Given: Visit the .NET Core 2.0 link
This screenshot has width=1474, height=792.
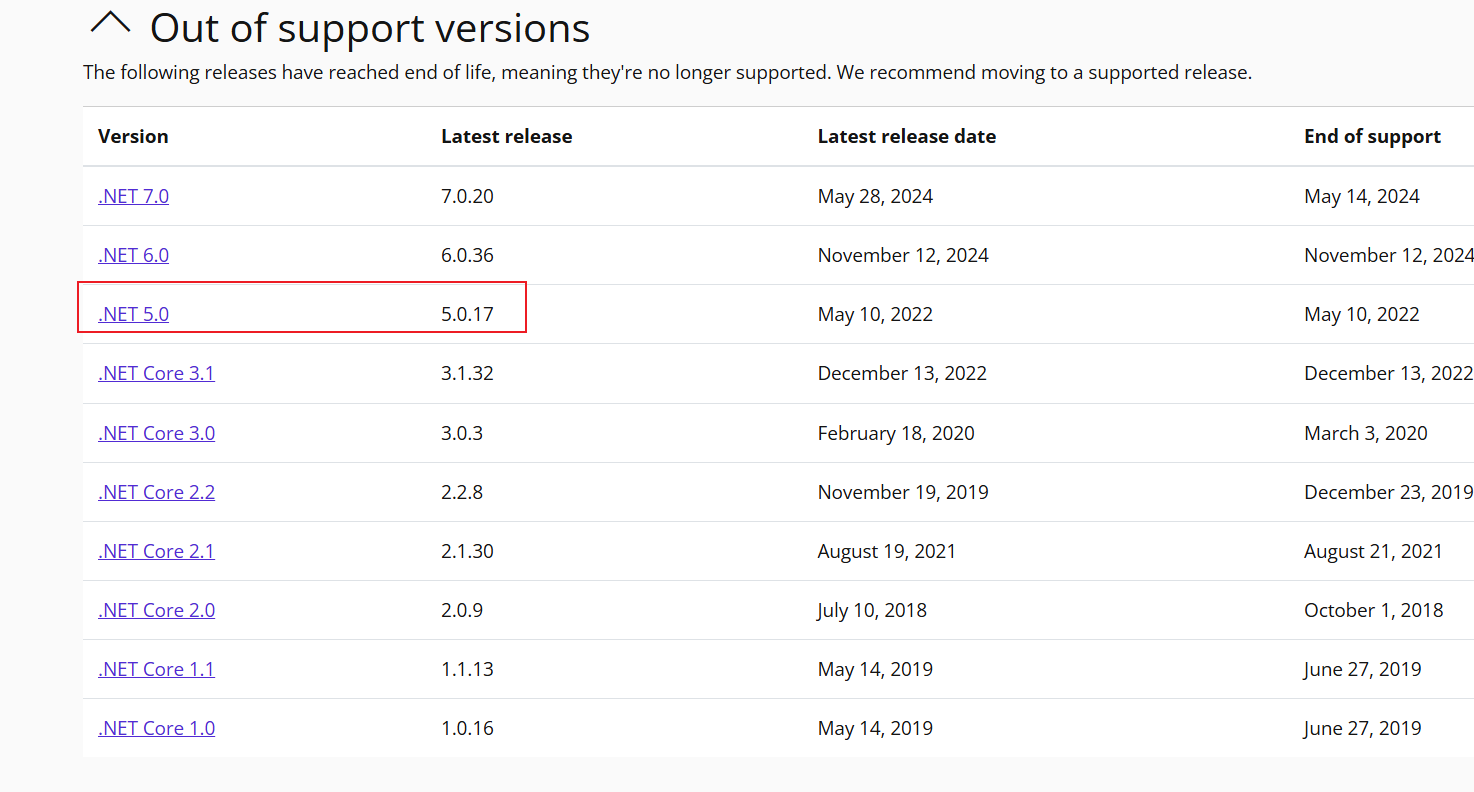Looking at the screenshot, I should (x=156, y=610).
